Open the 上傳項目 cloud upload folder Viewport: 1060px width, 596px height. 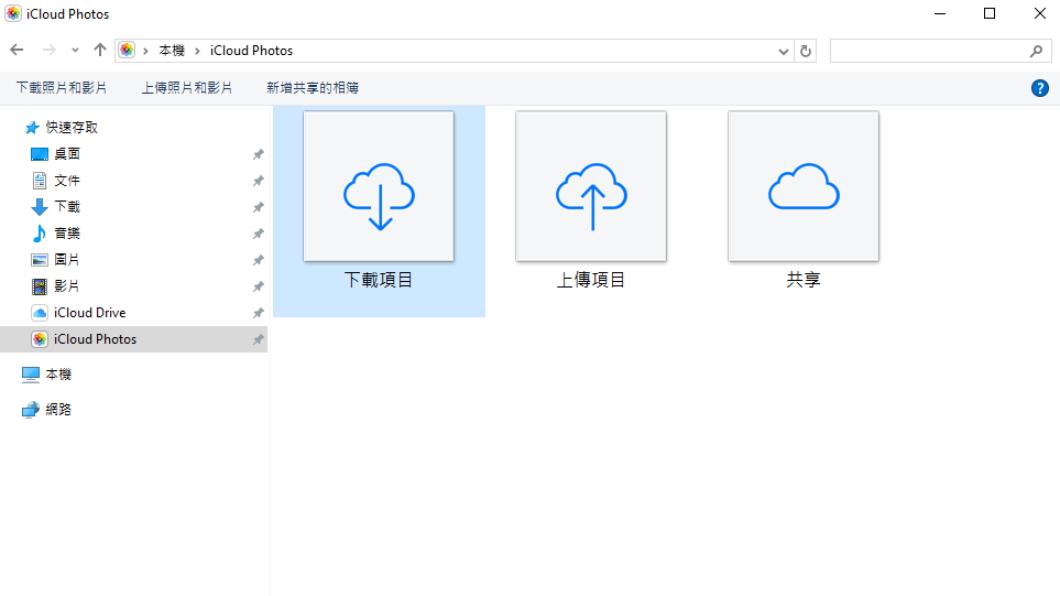pyautogui.click(x=591, y=201)
